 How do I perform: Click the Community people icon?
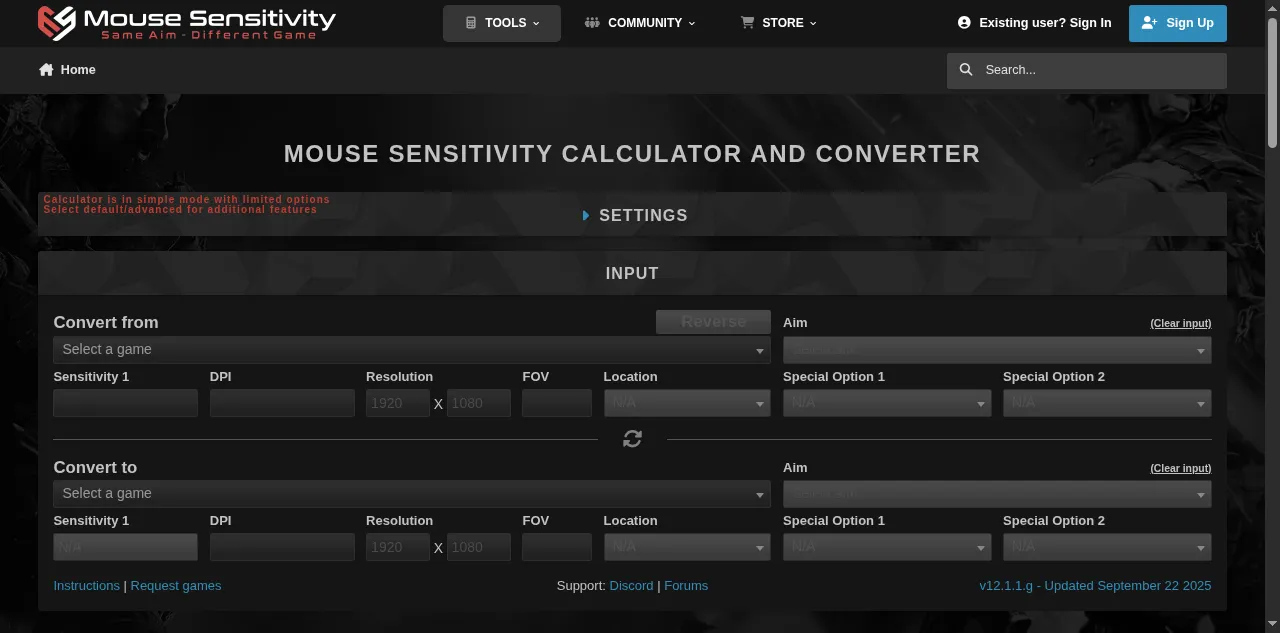coord(592,23)
